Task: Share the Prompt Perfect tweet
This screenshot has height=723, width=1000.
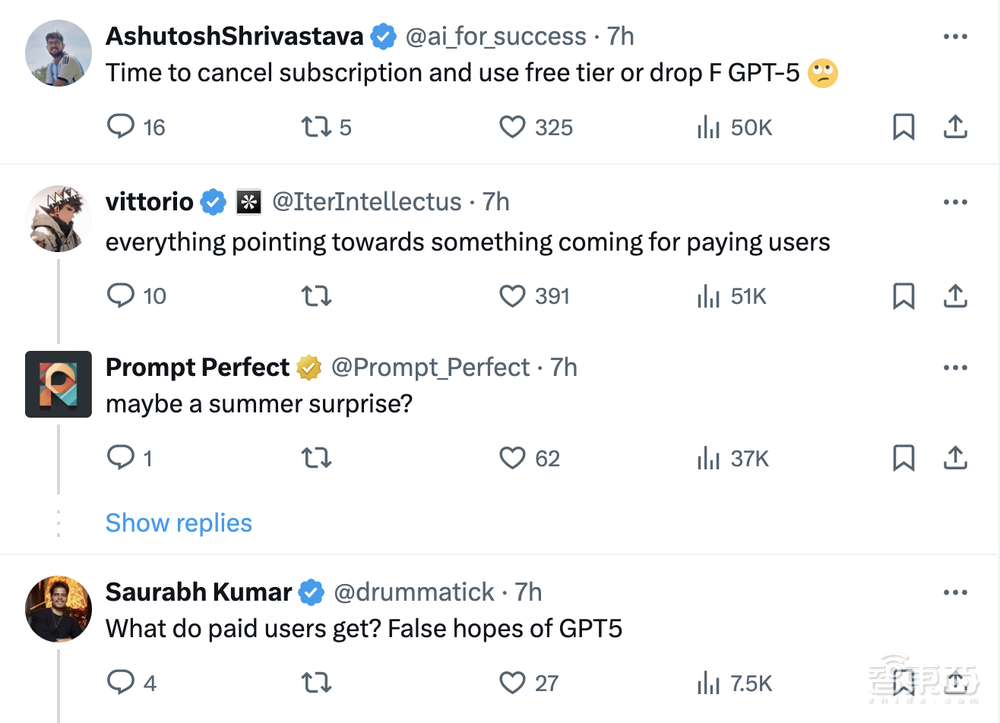Action: coord(955,458)
